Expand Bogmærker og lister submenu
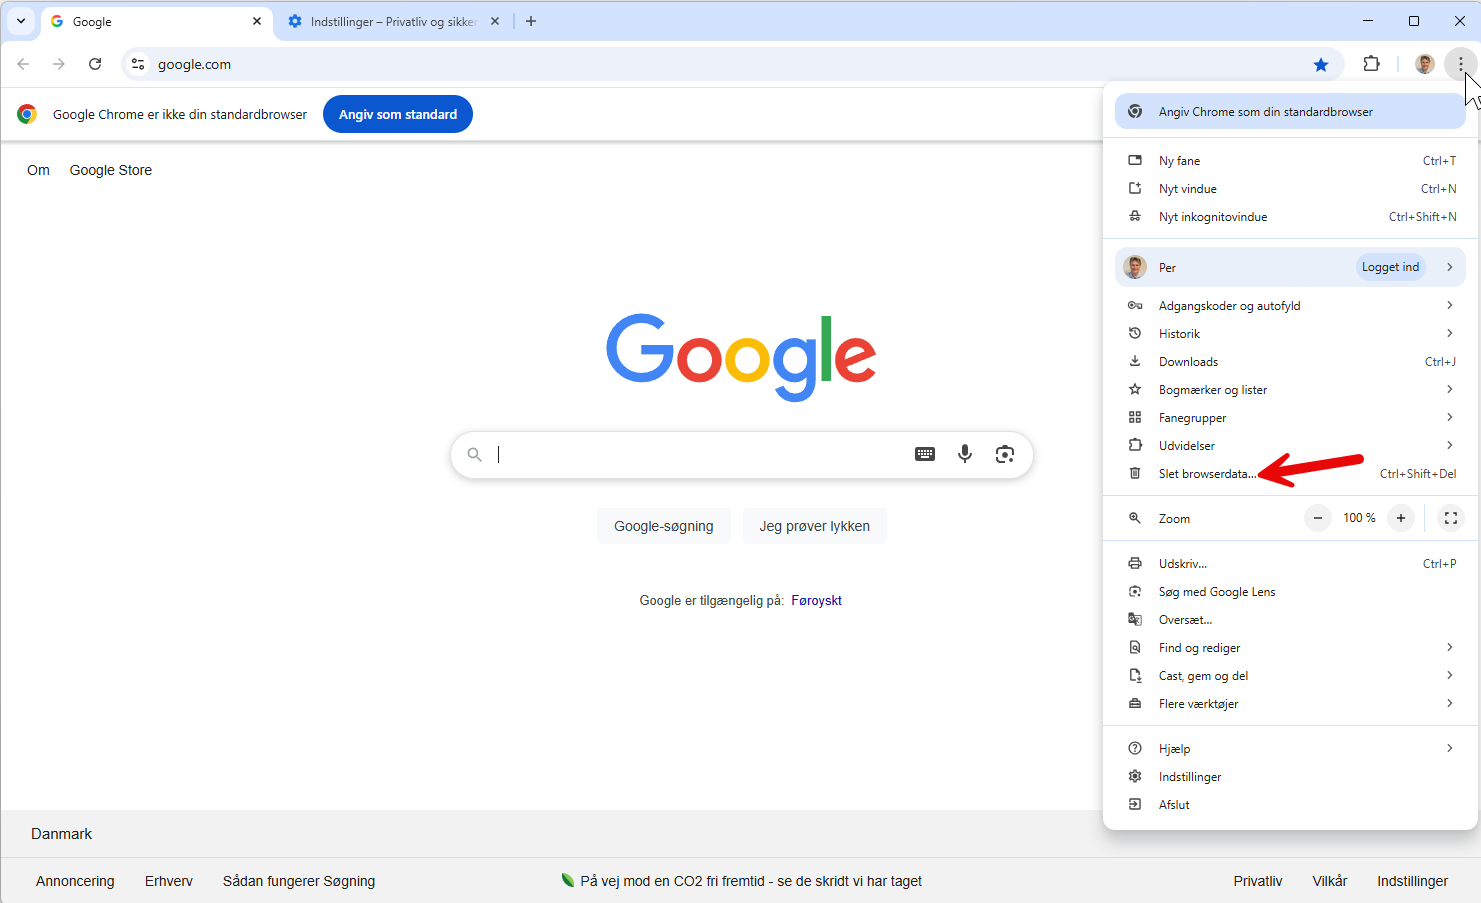This screenshot has width=1481, height=903. (1290, 390)
